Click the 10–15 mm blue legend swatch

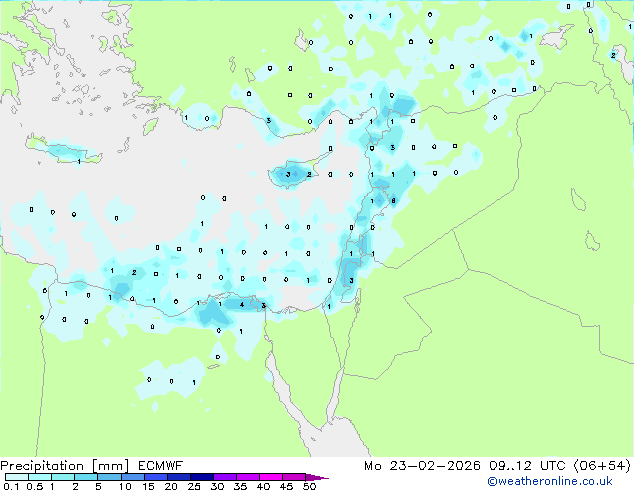[133, 477]
